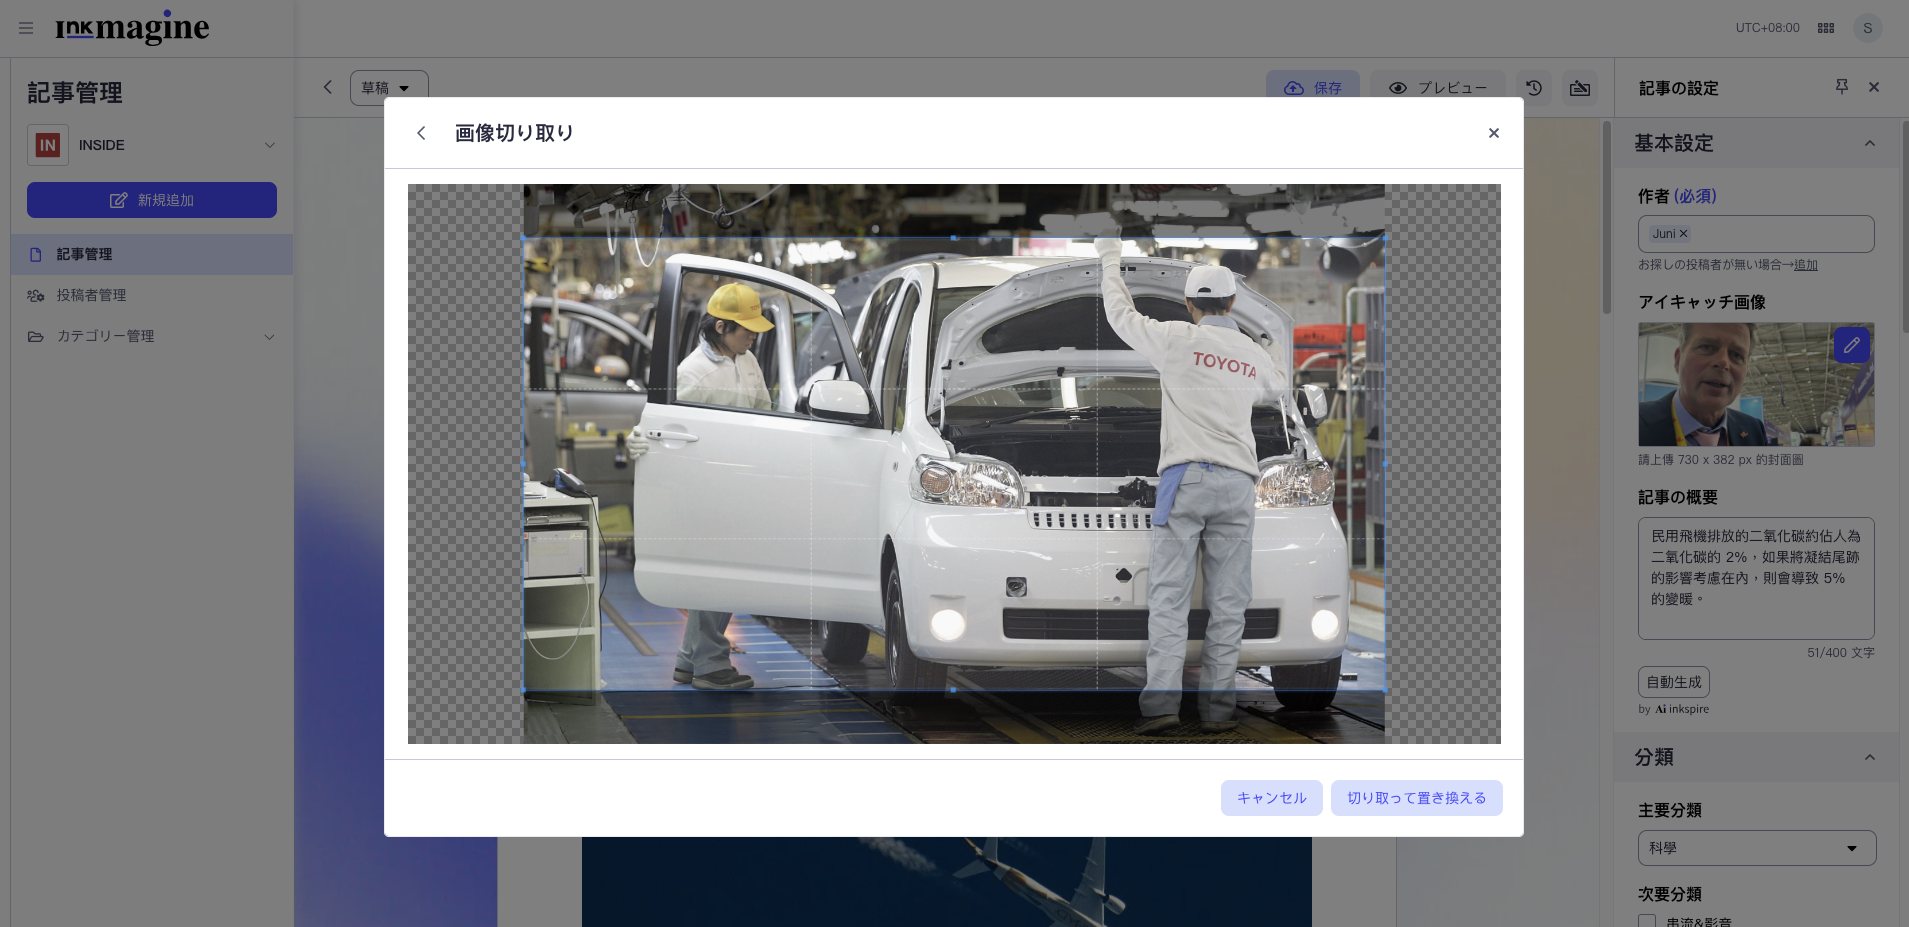Screen dimensions: 1909x927
Task: Close the 記事の設定 panel
Action: pos(1874,87)
